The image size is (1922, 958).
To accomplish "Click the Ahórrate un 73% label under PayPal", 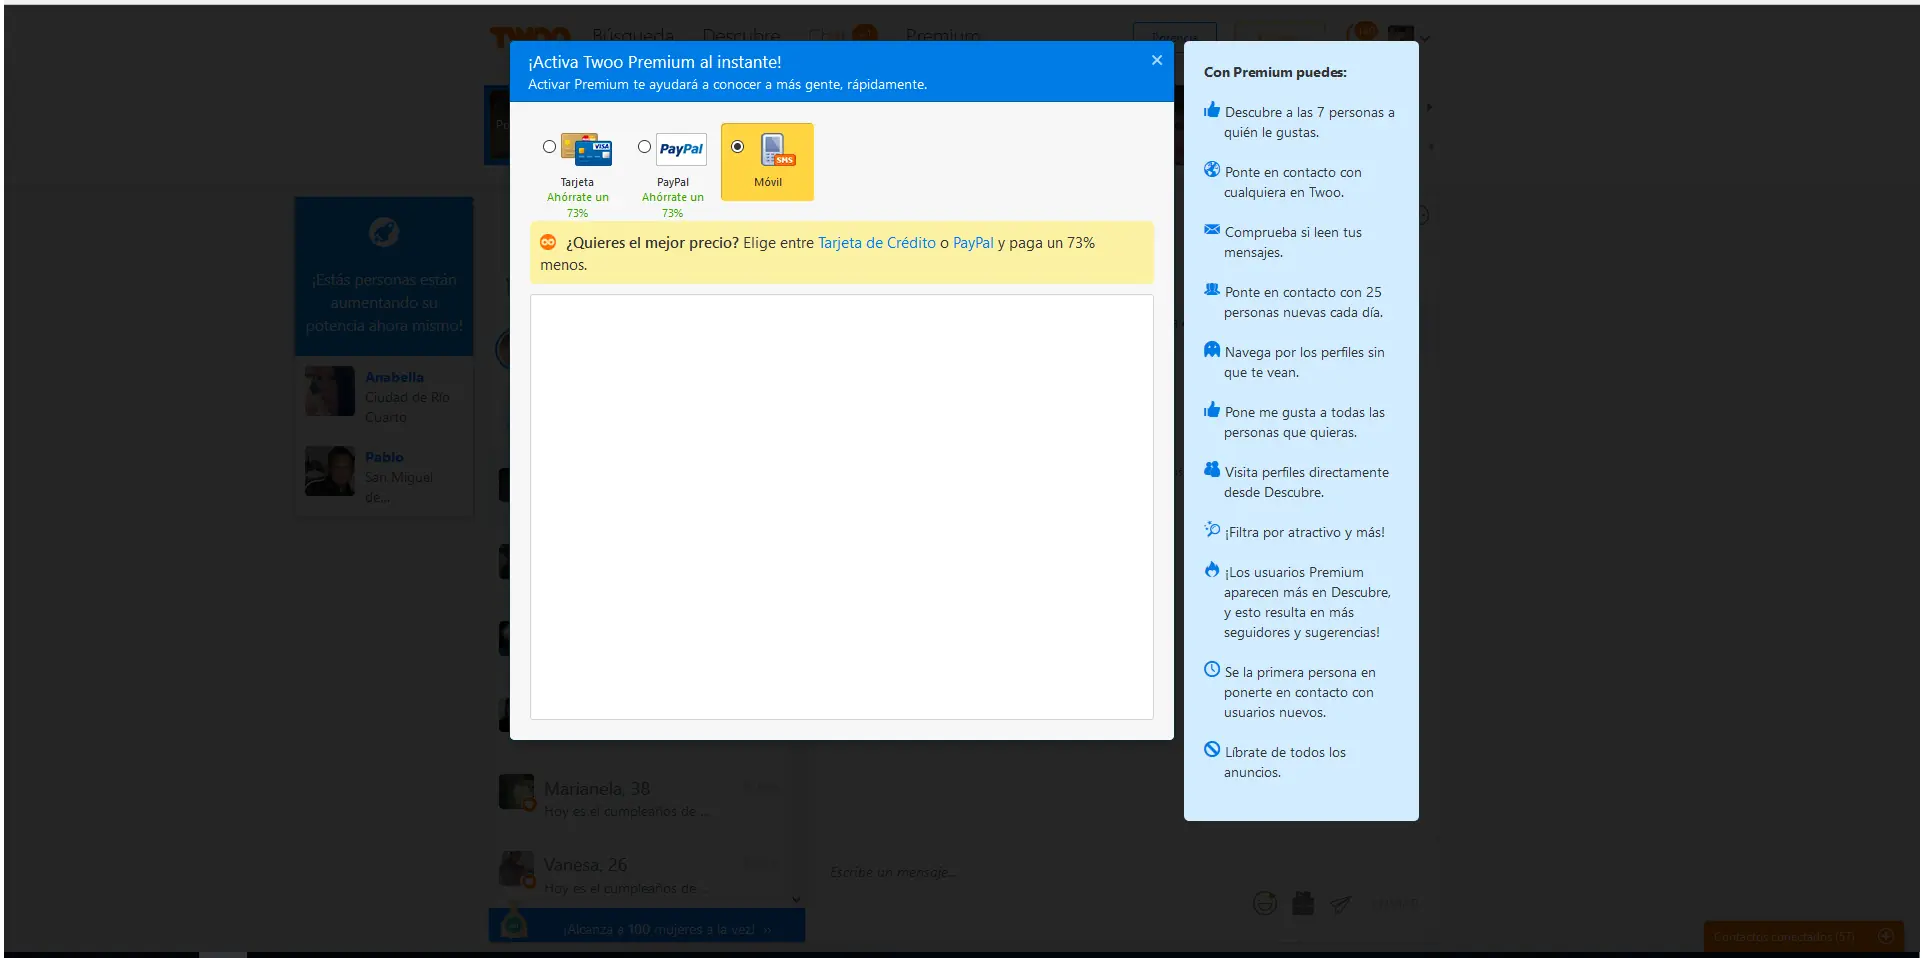I will click(672, 205).
